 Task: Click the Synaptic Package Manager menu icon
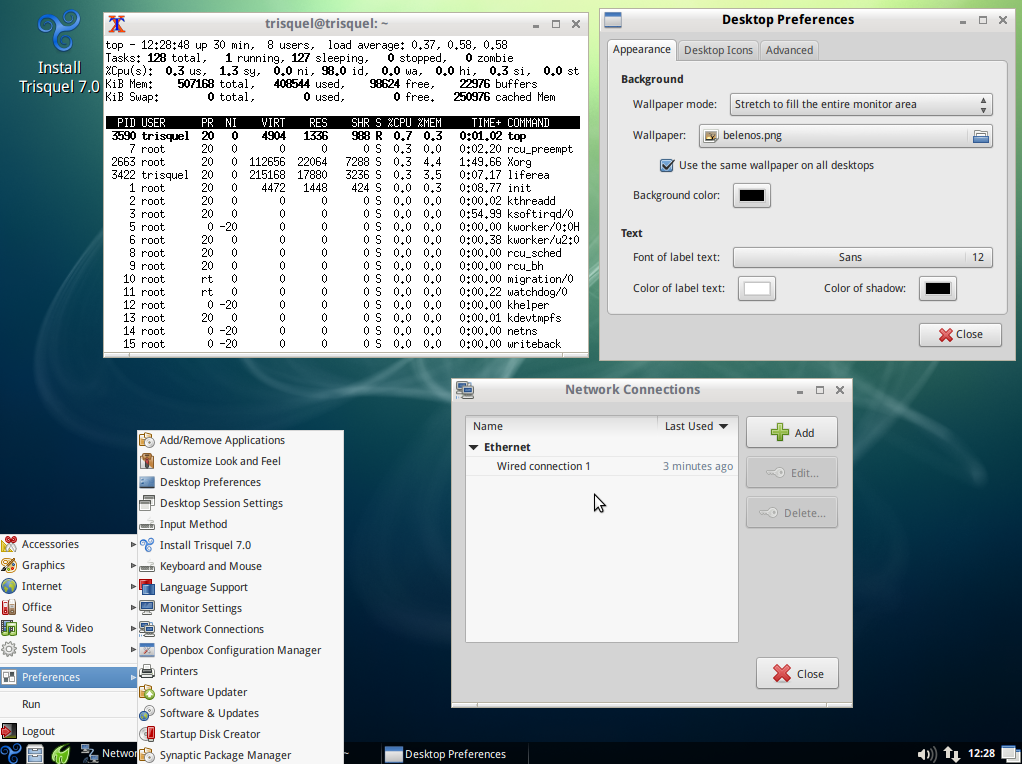click(x=146, y=754)
